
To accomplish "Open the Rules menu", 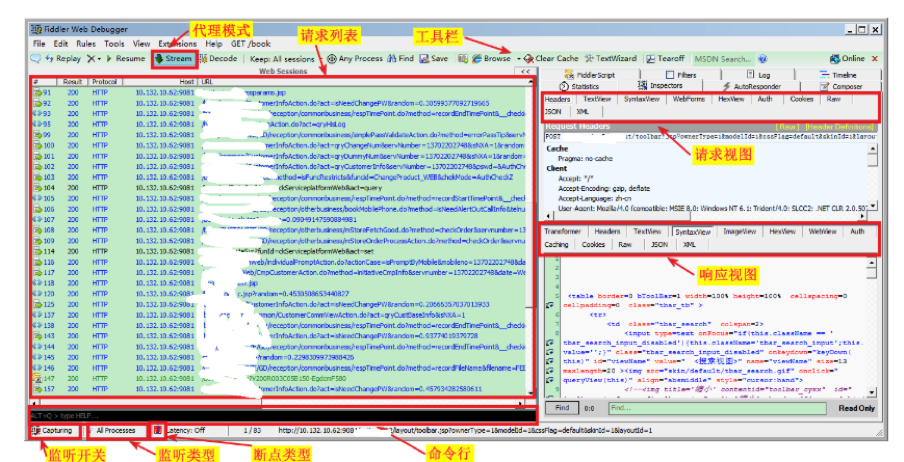I will pos(86,43).
